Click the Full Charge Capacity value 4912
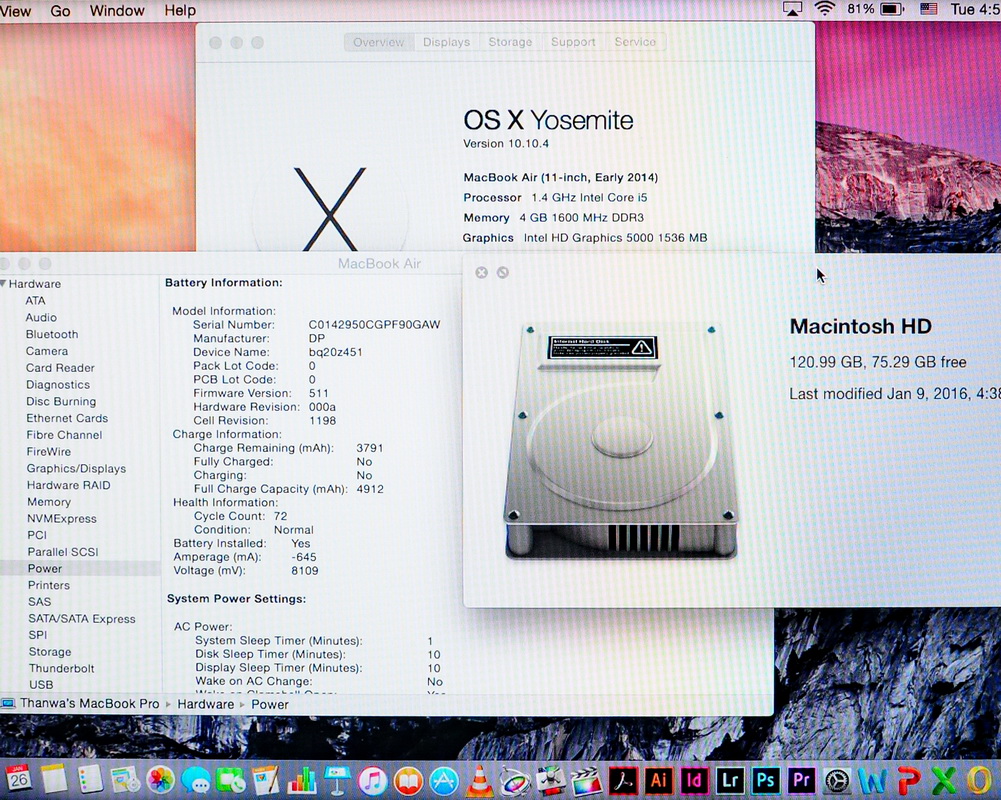The image size is (1001, 800). point(370,489)
